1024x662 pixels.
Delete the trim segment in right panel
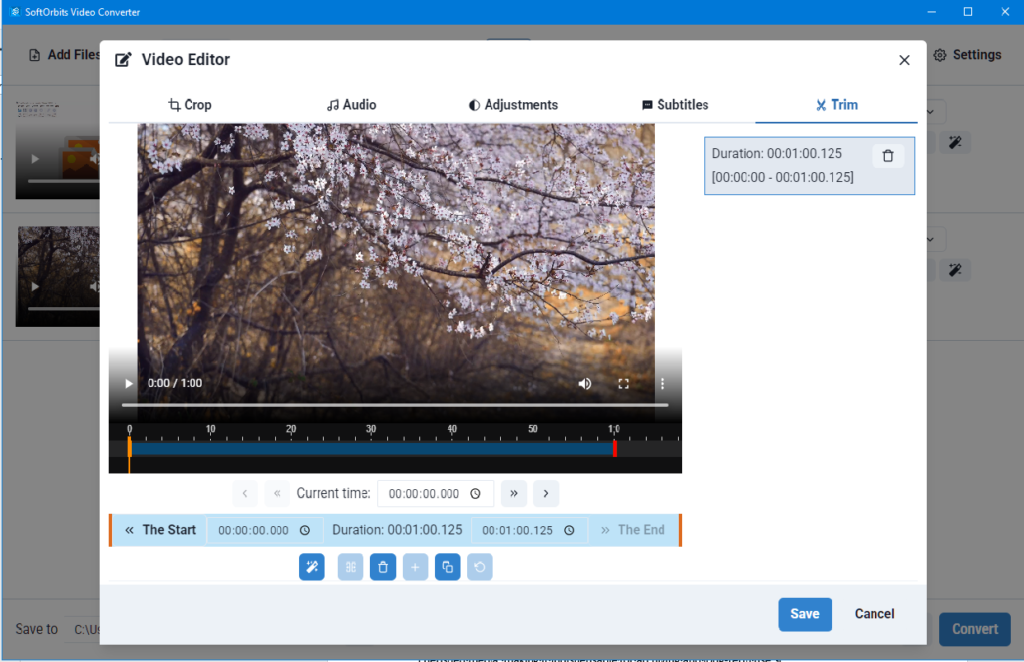888,156
